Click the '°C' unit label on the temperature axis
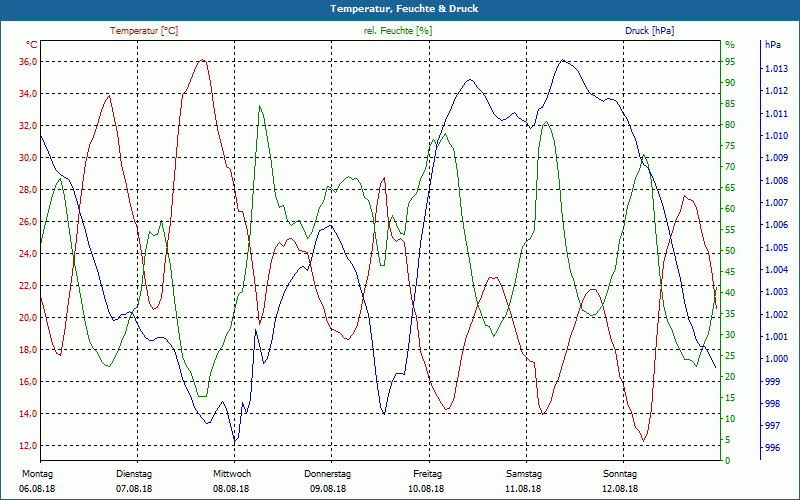800x500 pixels. point(32,45)
